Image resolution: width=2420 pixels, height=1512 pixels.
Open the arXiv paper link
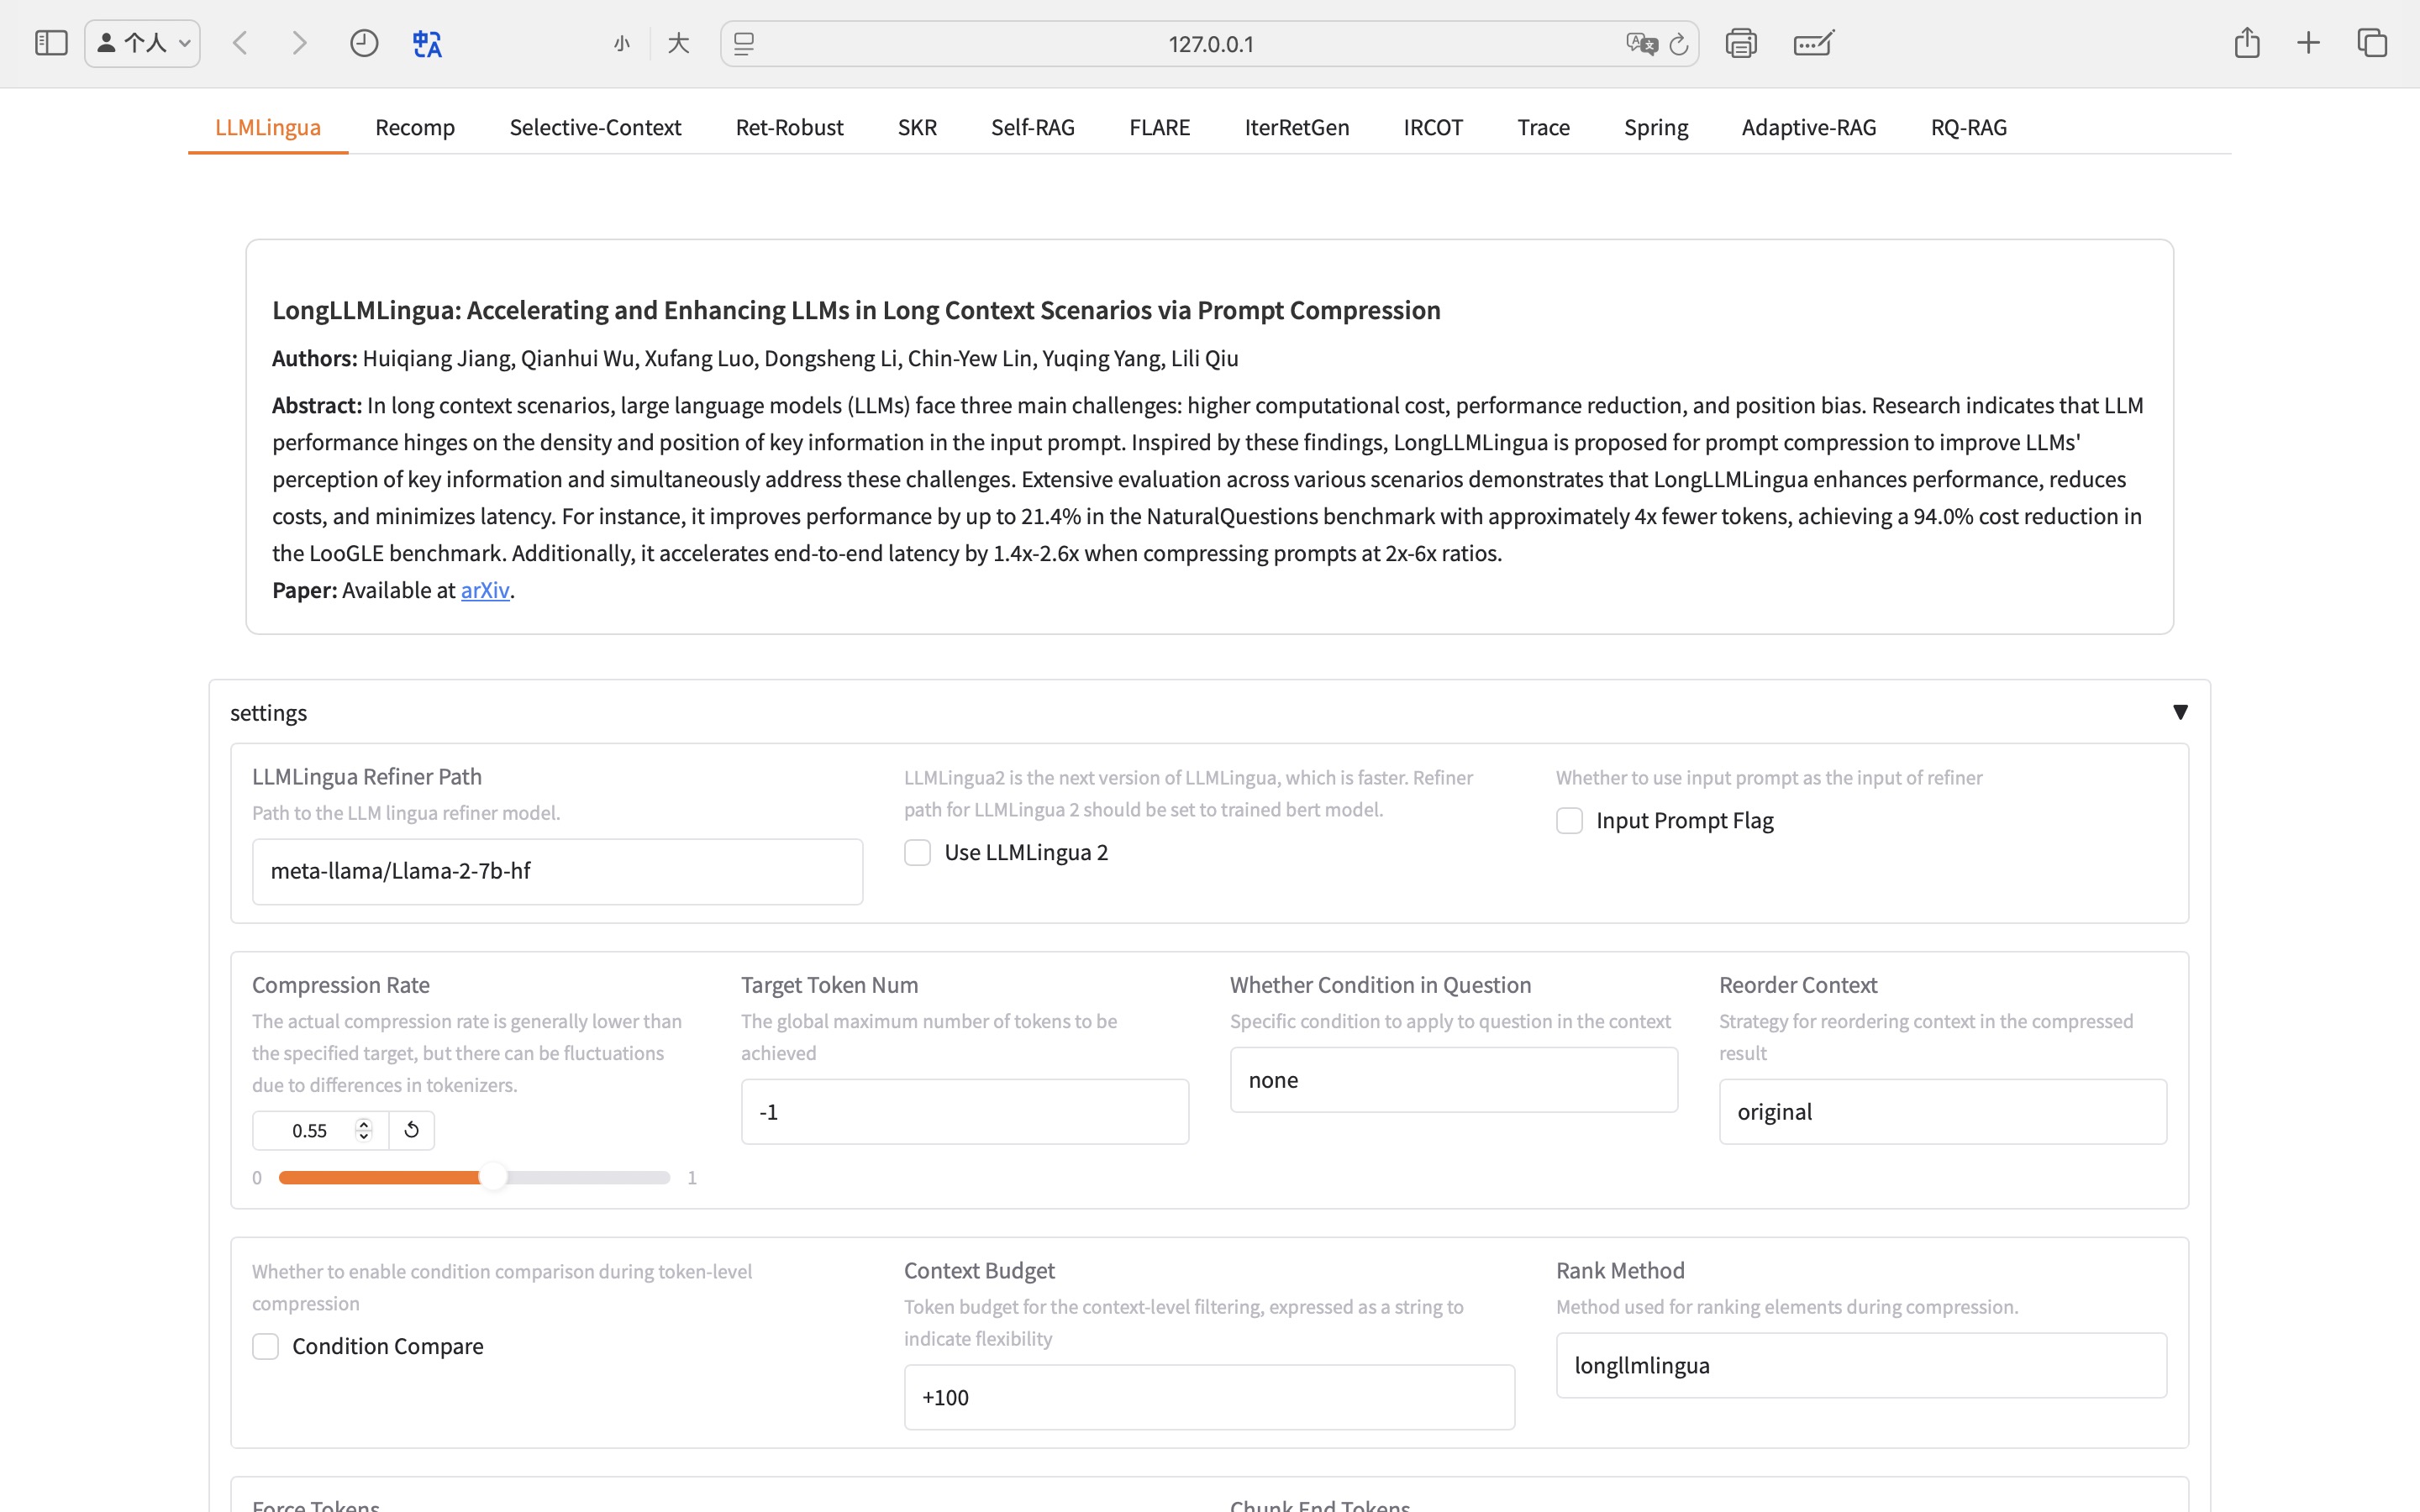click(x=485, y=590)
